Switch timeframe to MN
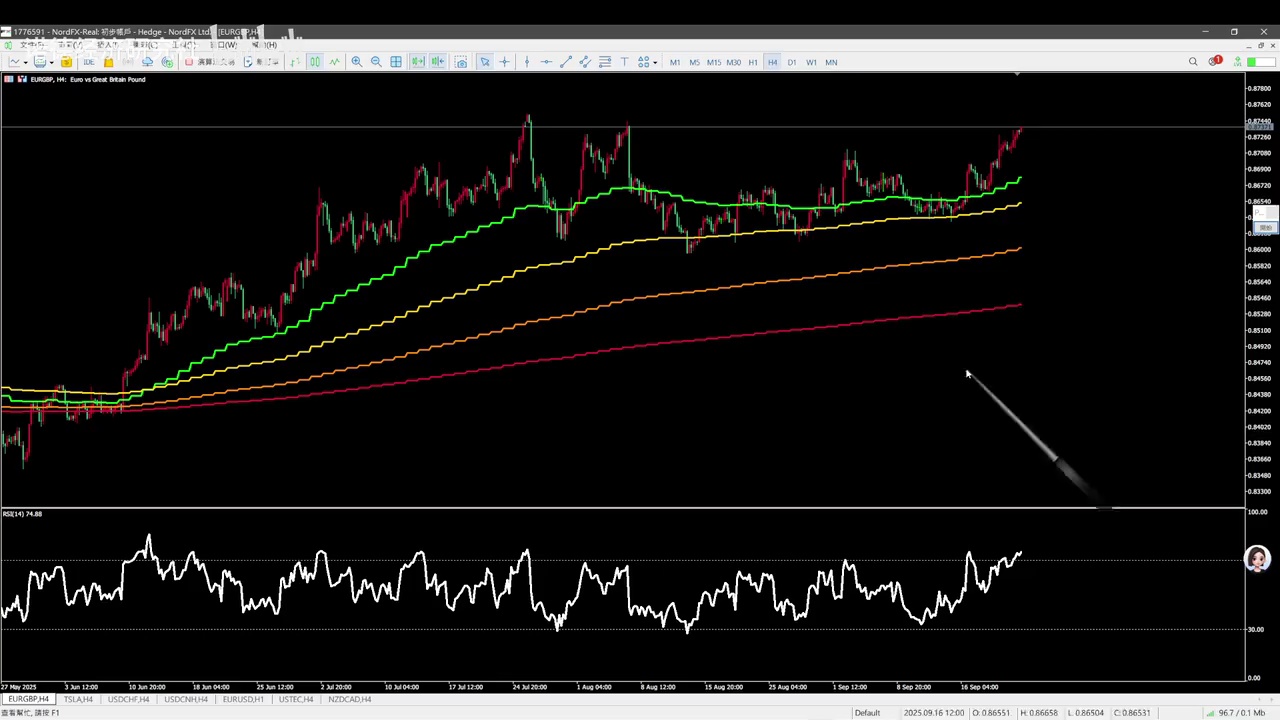This screenshot has height=720, width=1280. pyautogui.click(x=831, y=62)
